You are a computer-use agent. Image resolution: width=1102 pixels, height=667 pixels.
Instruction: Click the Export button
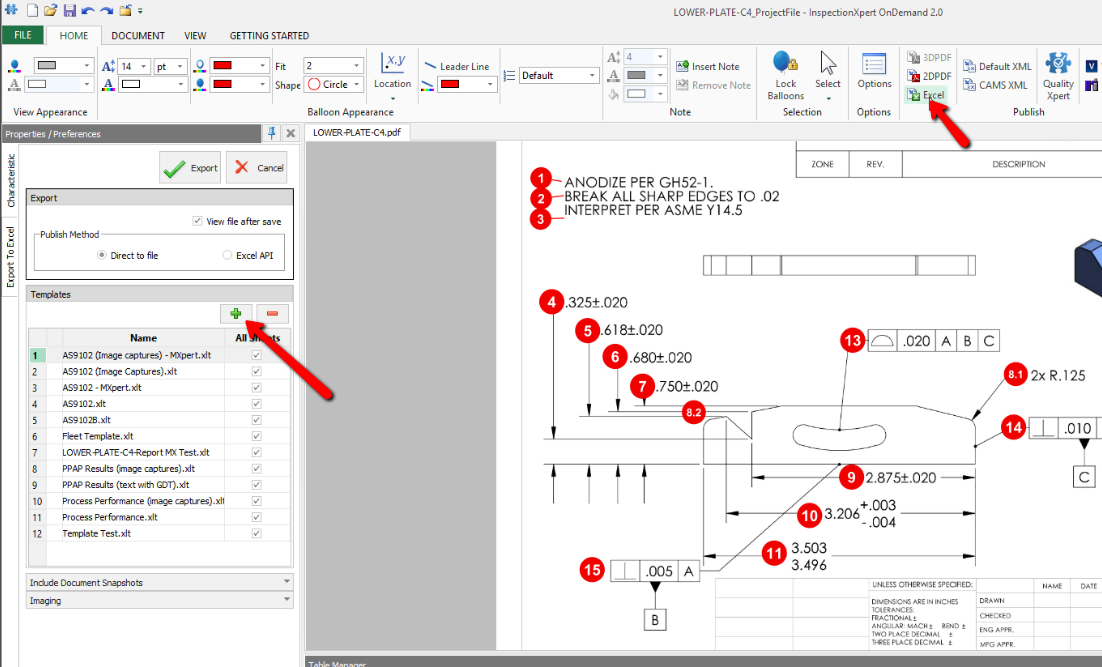tap(190, 167)
